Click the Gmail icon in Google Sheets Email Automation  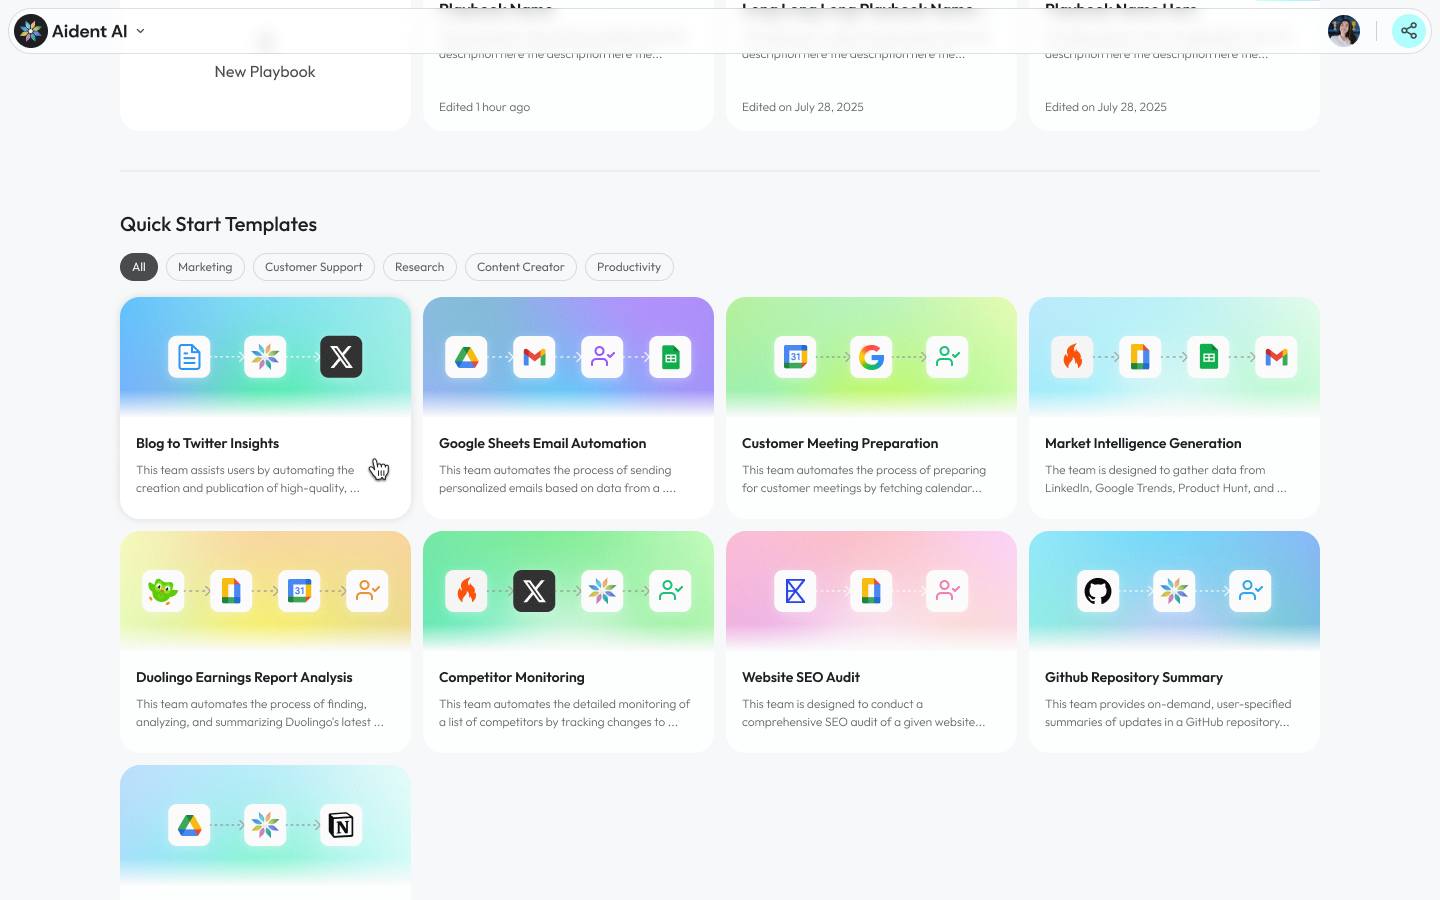tap(534, 357)
